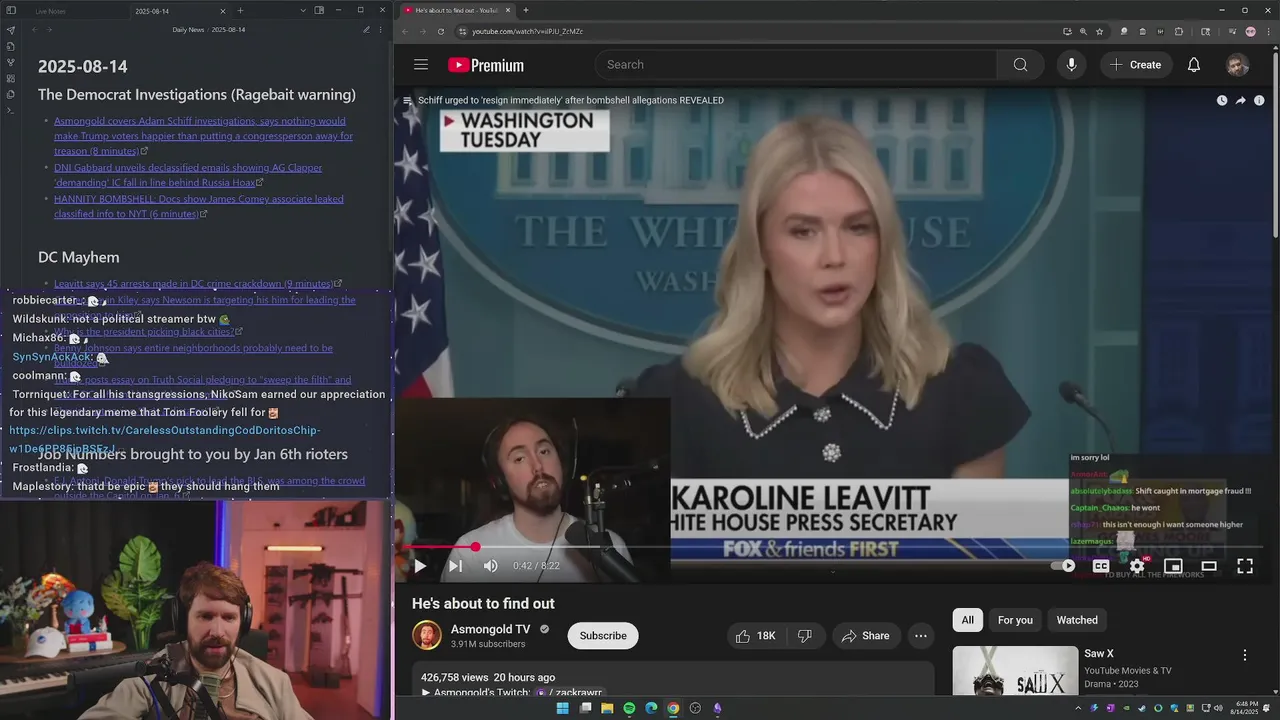Bookmark this page with the star icon
Viewport: 1280px width, 720px height.
coord(1100,31)
